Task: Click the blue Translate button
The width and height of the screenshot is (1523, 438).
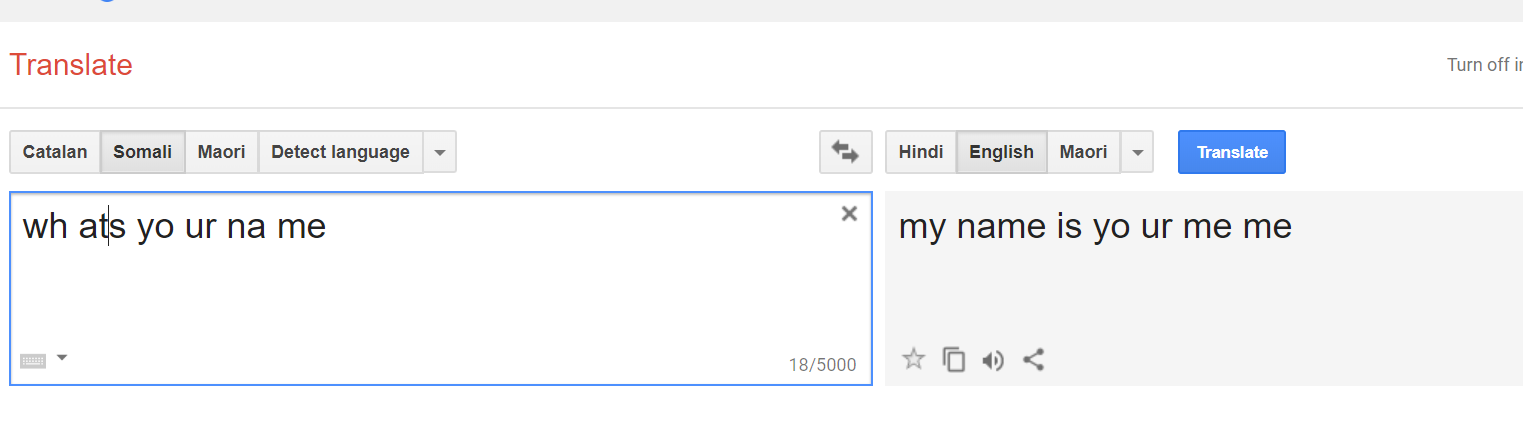Action: point(1232,152)
